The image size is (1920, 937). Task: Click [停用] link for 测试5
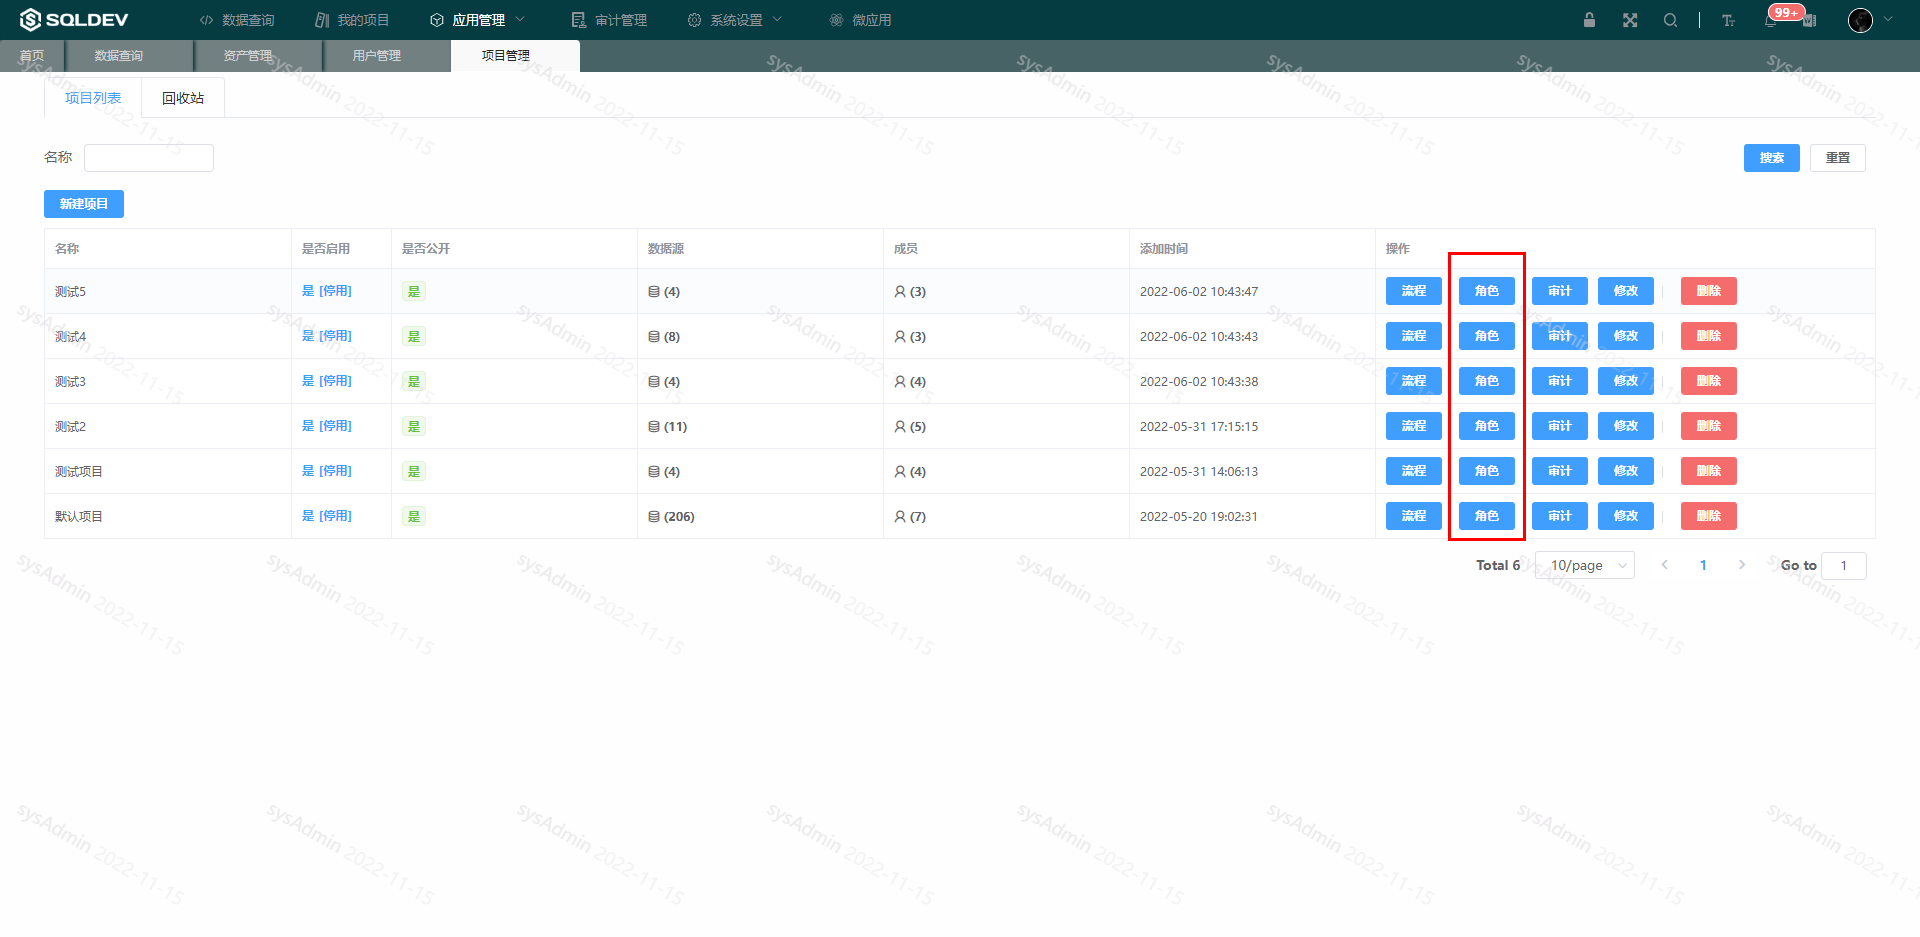[x=335, y=291]
